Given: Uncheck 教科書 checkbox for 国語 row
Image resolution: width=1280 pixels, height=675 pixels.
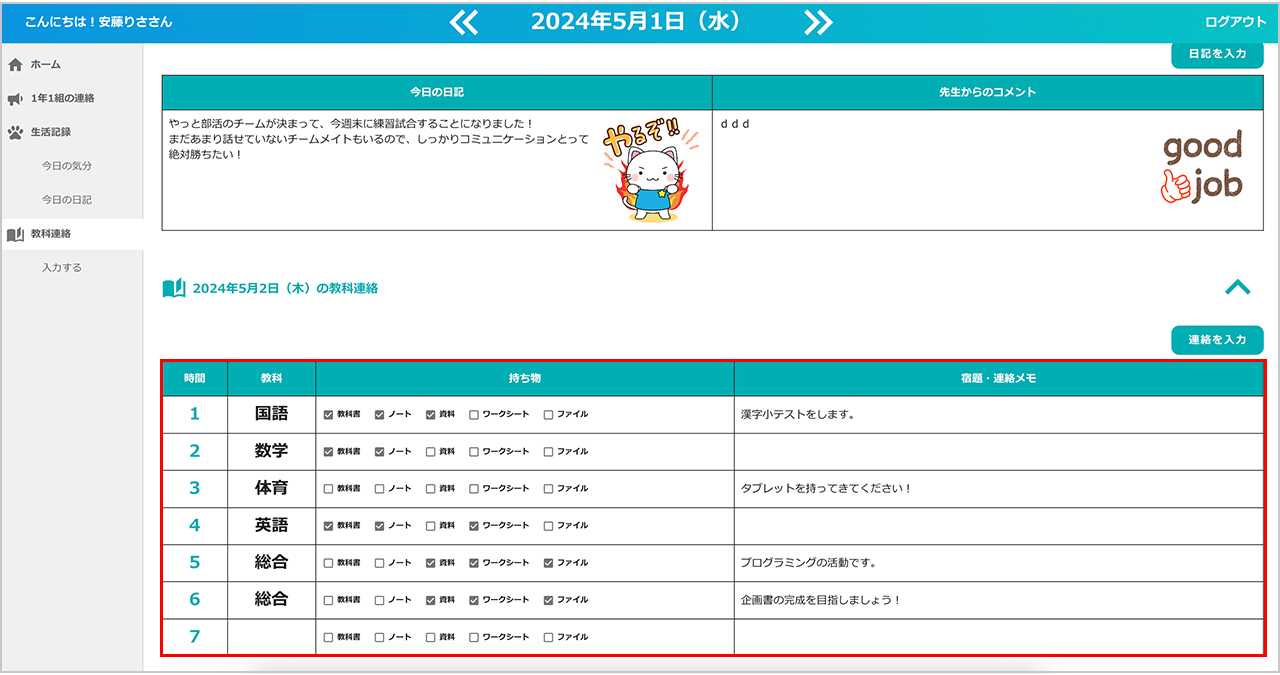Looking at the screenshot, I should (328, 414).
